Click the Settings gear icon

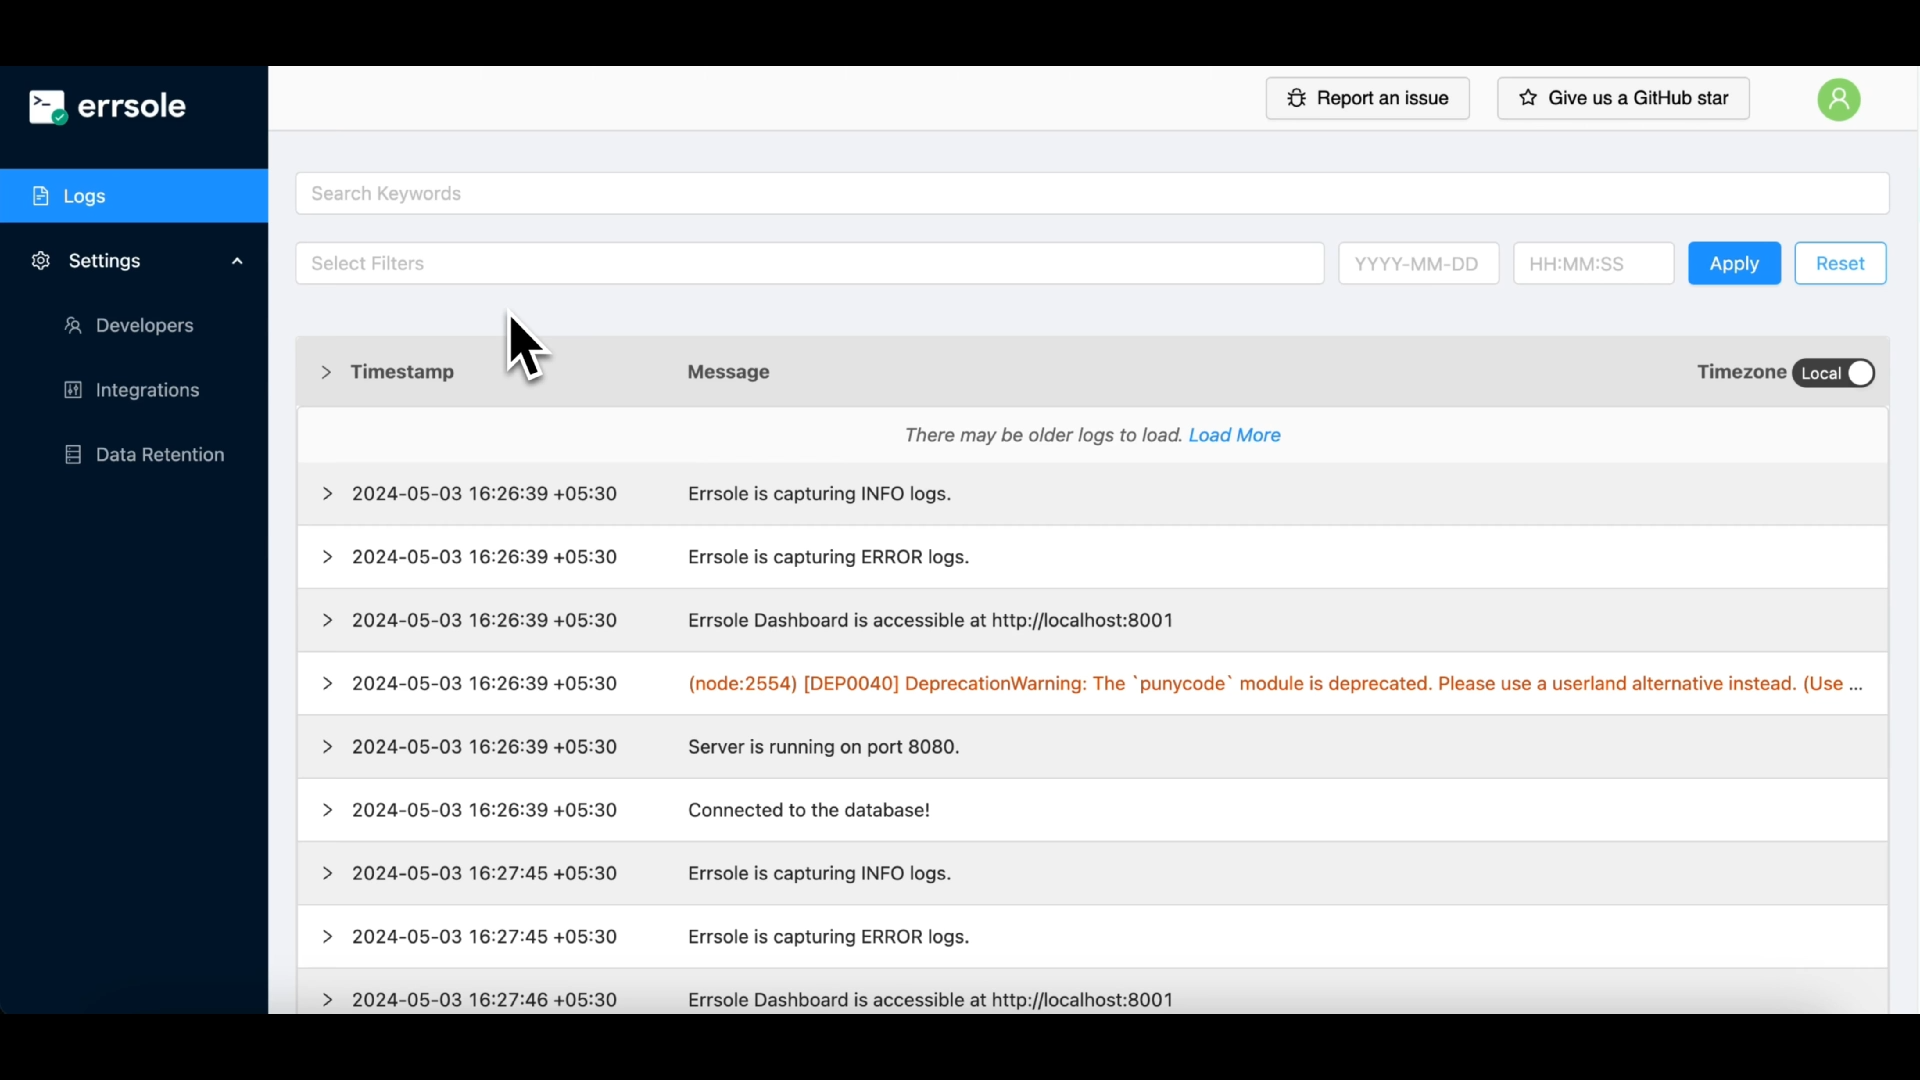(x=41, y=261)
